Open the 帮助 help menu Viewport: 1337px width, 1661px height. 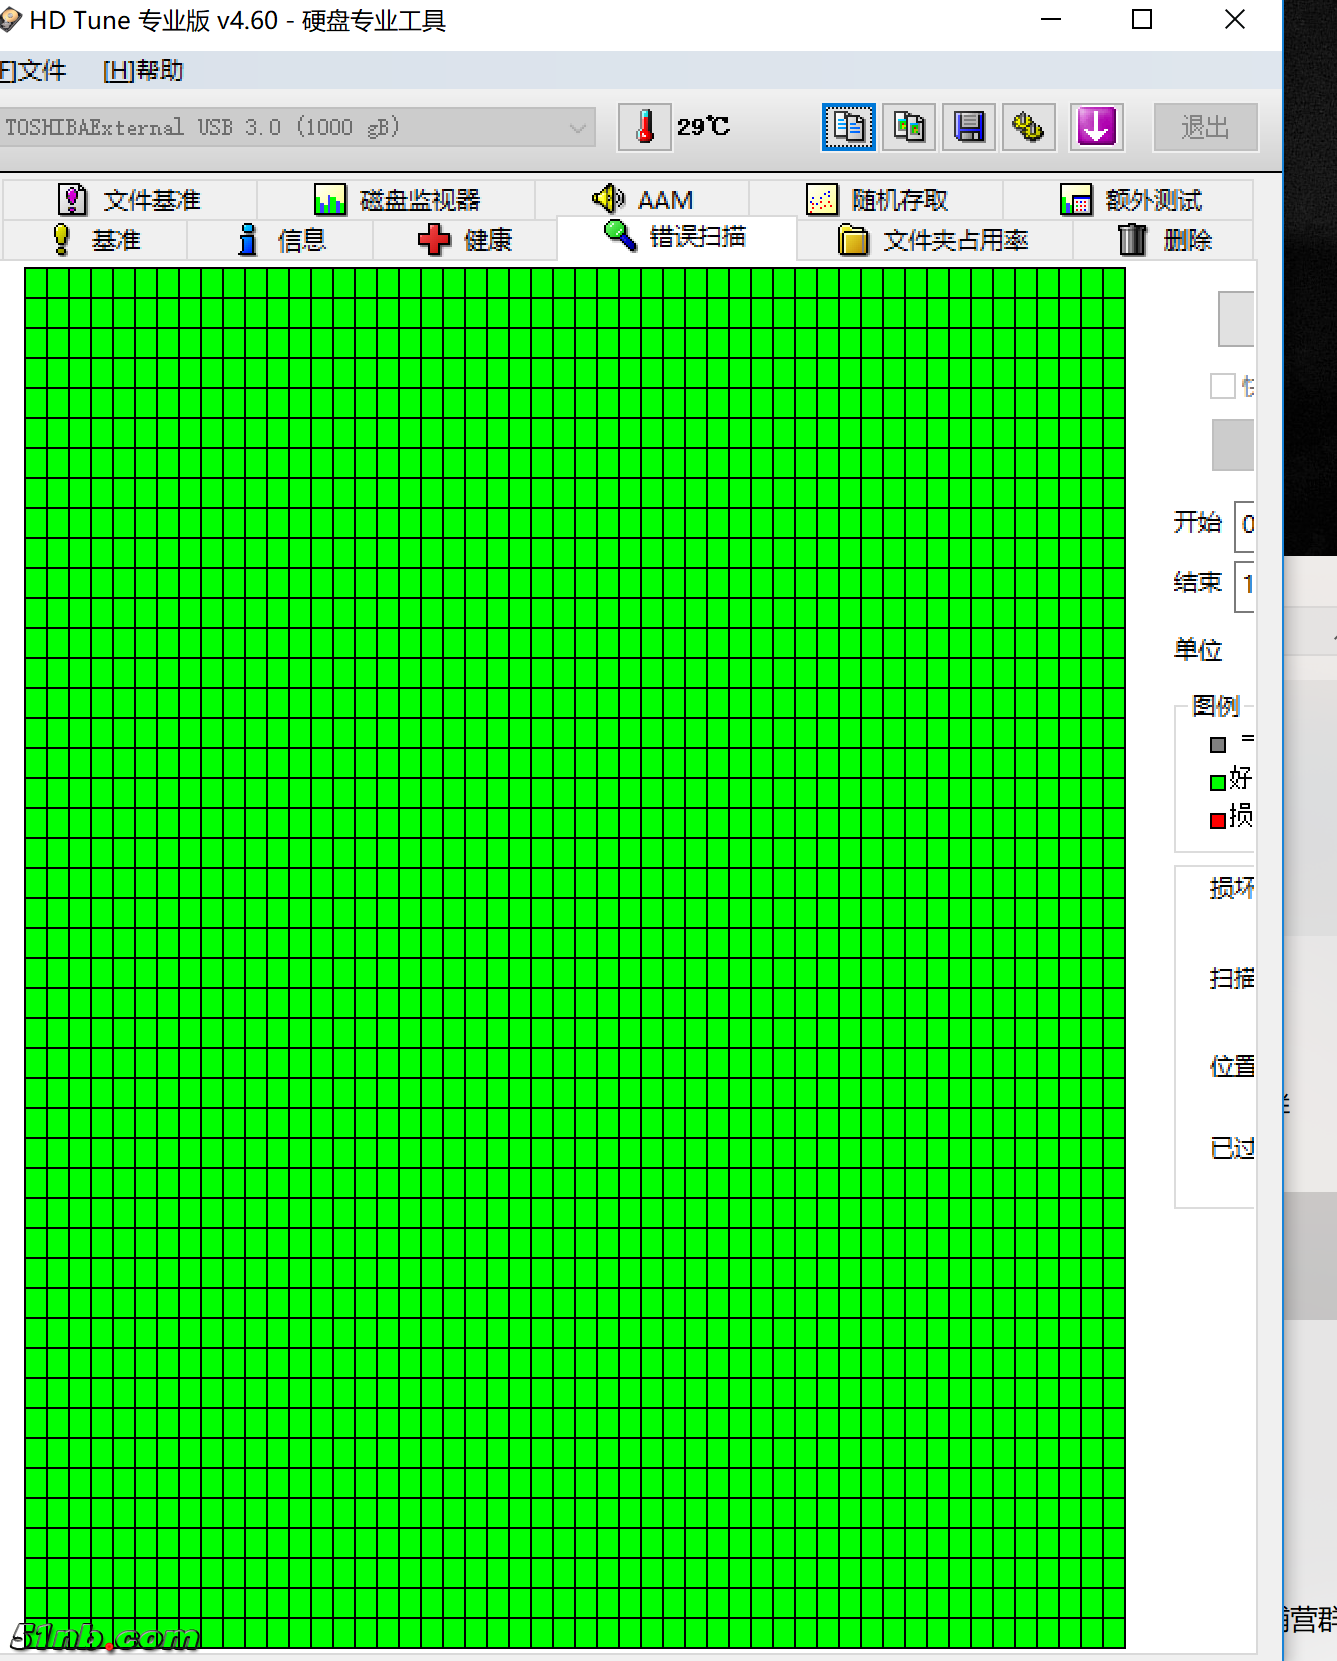(143, 71)
